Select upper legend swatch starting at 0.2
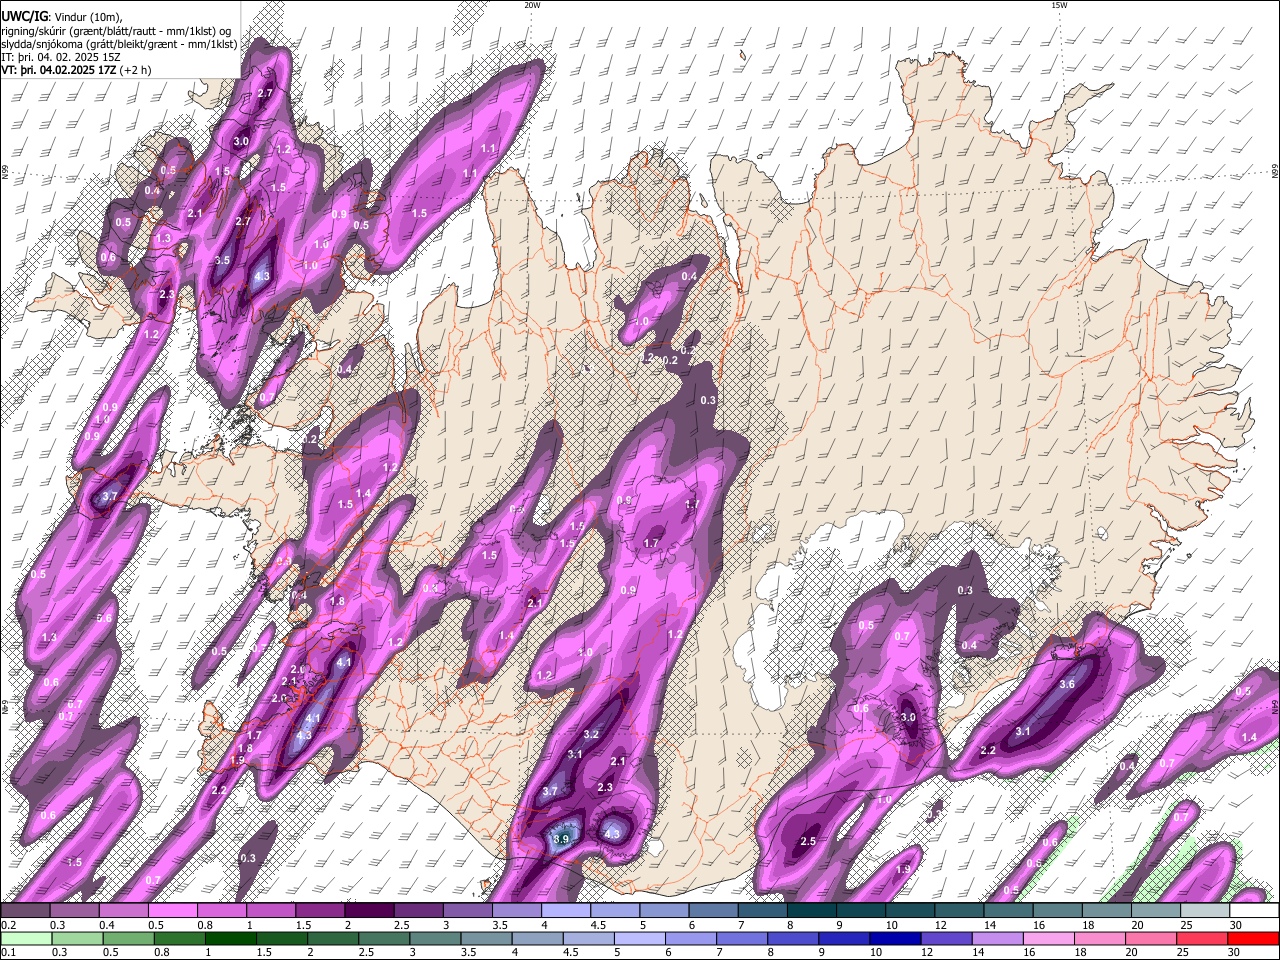The height and width of the screenshot is (960, 1280). [26, 911]
